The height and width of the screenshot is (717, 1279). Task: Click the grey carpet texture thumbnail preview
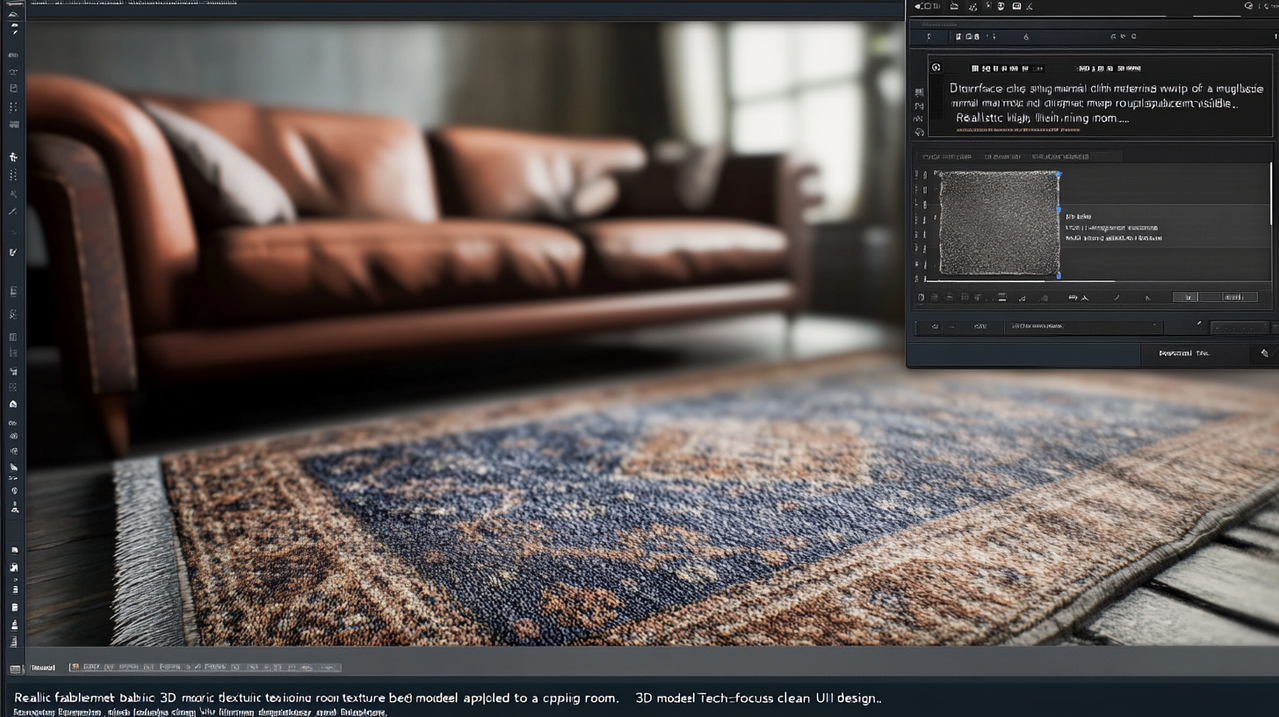click(x=999, y=223)
